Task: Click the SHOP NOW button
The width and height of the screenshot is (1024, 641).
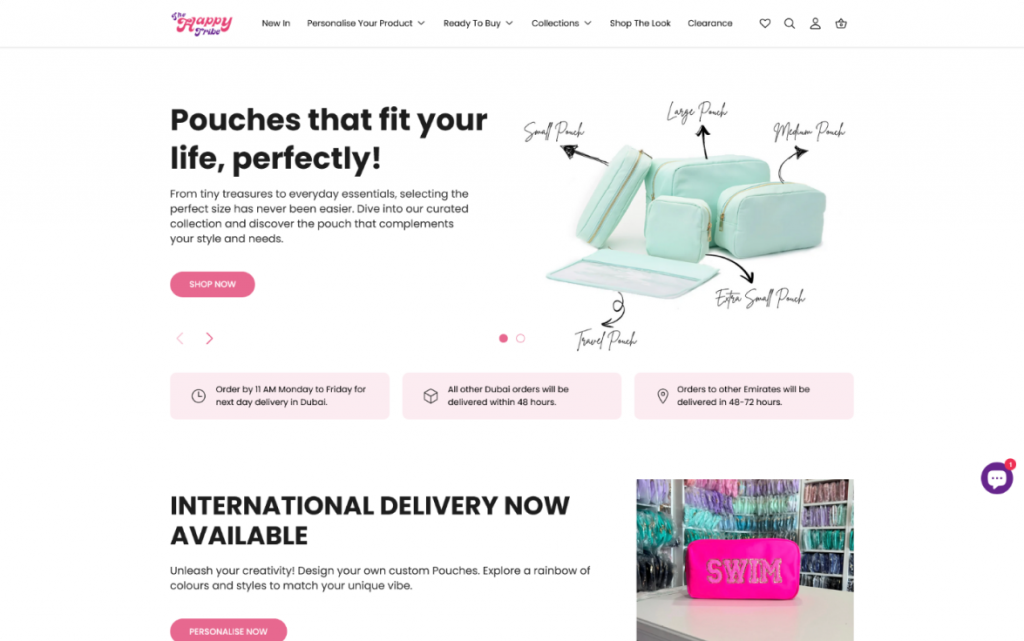Action: coord(212,285)
